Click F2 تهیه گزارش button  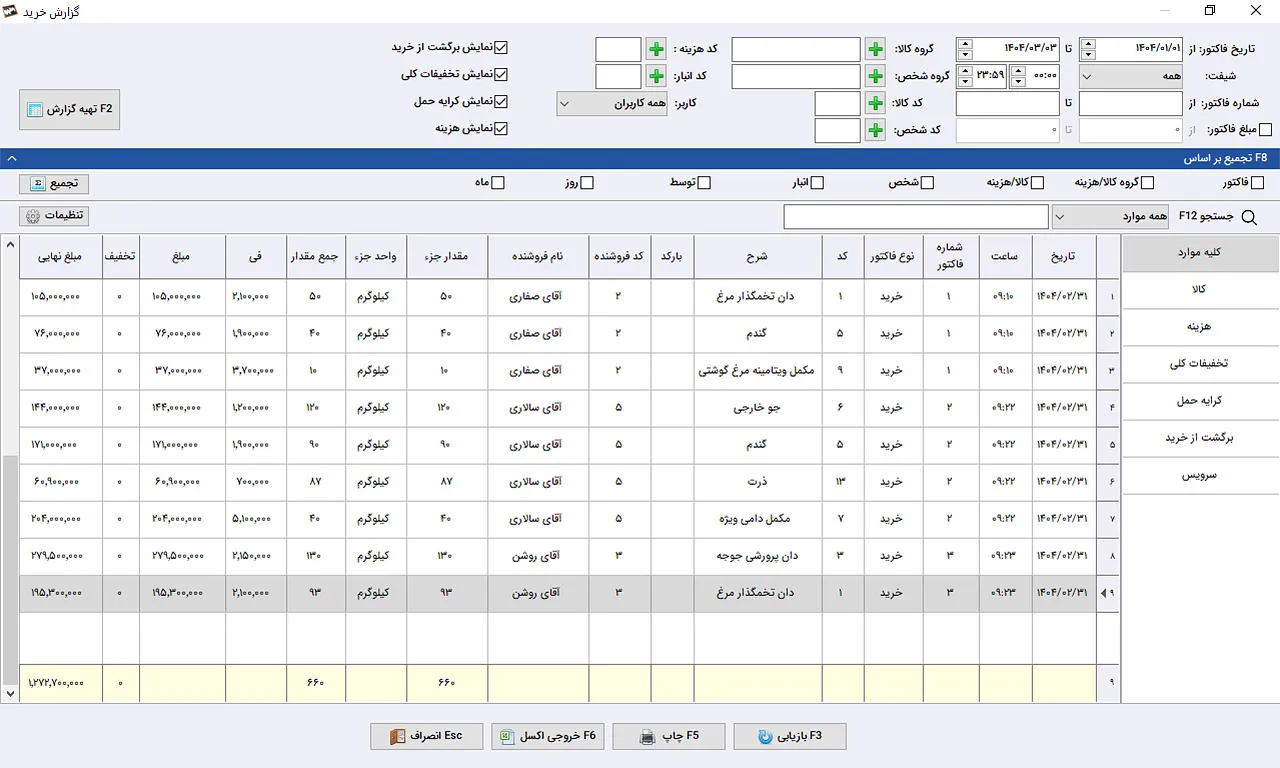click(70, 109)
